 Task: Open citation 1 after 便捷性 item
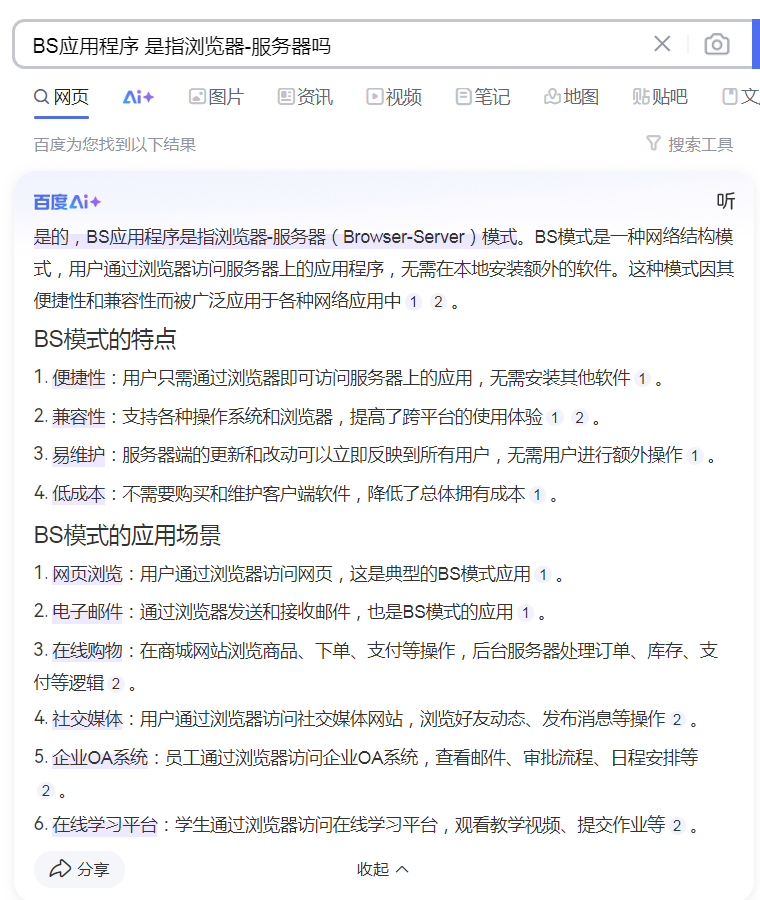[642, 379]
